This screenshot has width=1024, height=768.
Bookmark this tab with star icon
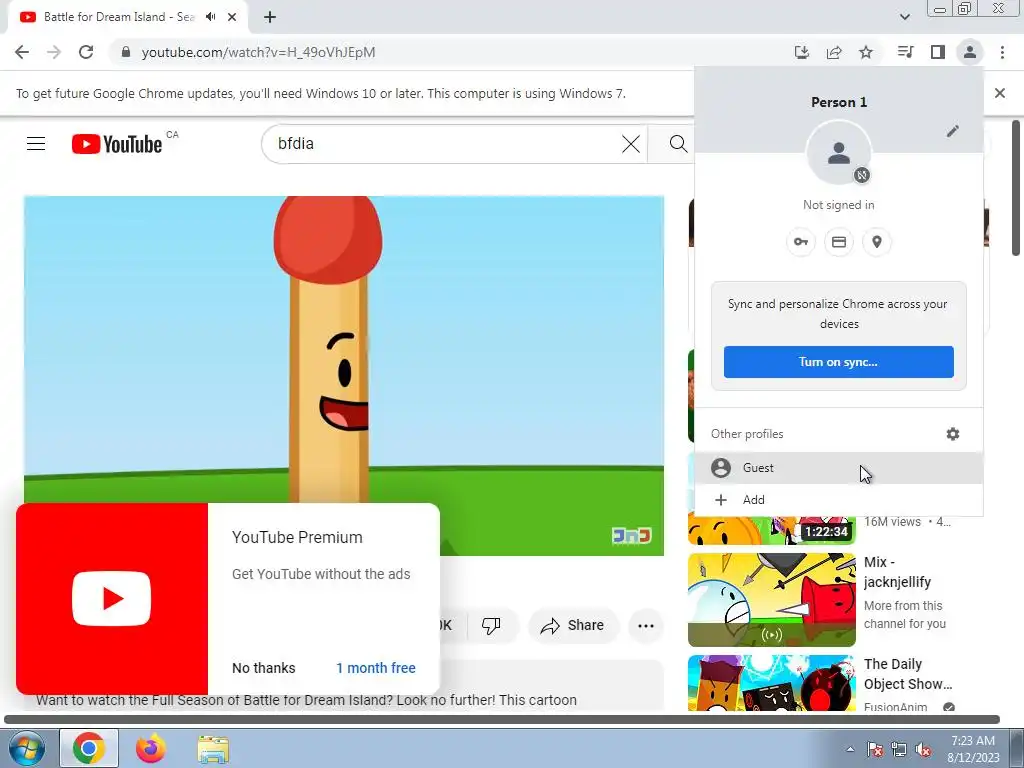pos(866,52)
